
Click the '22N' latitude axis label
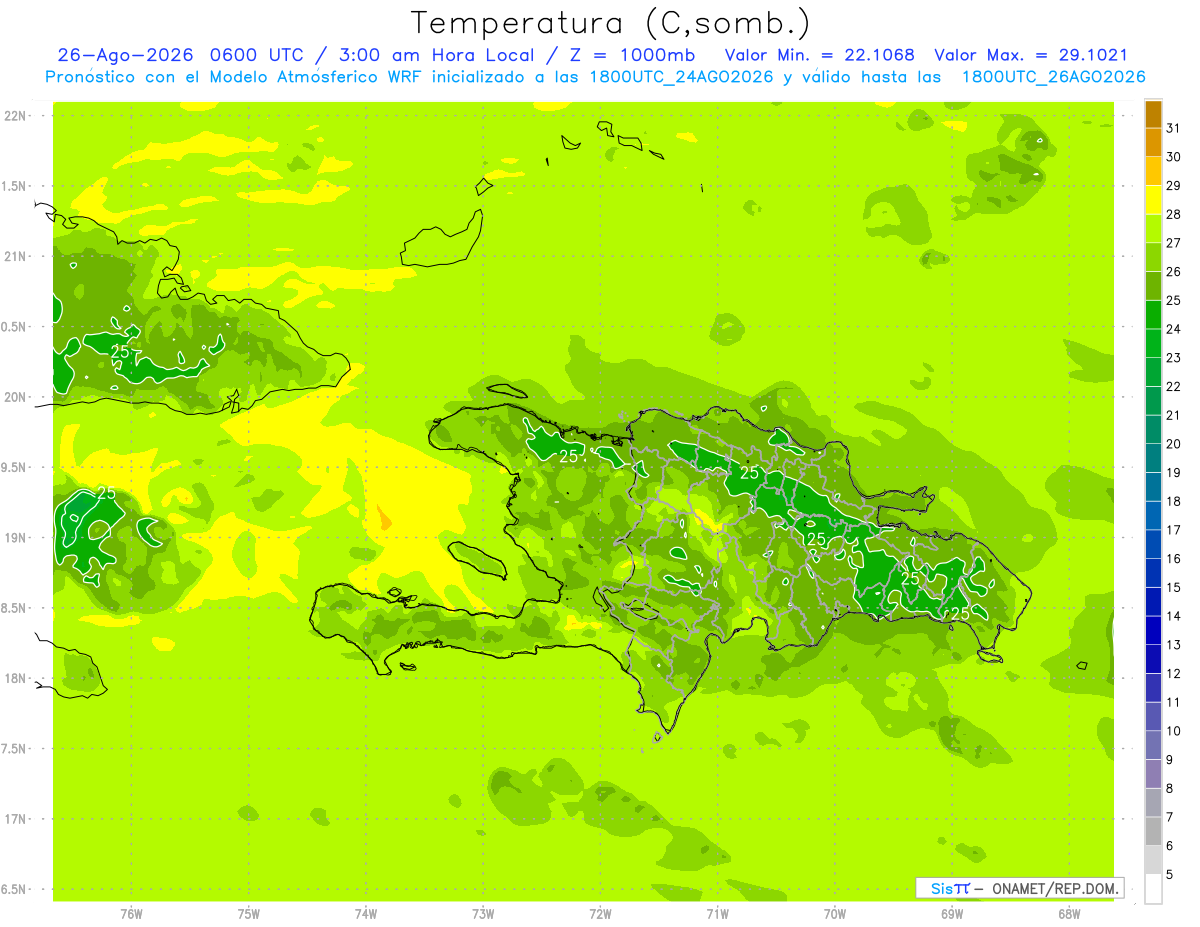coord(15,116)
